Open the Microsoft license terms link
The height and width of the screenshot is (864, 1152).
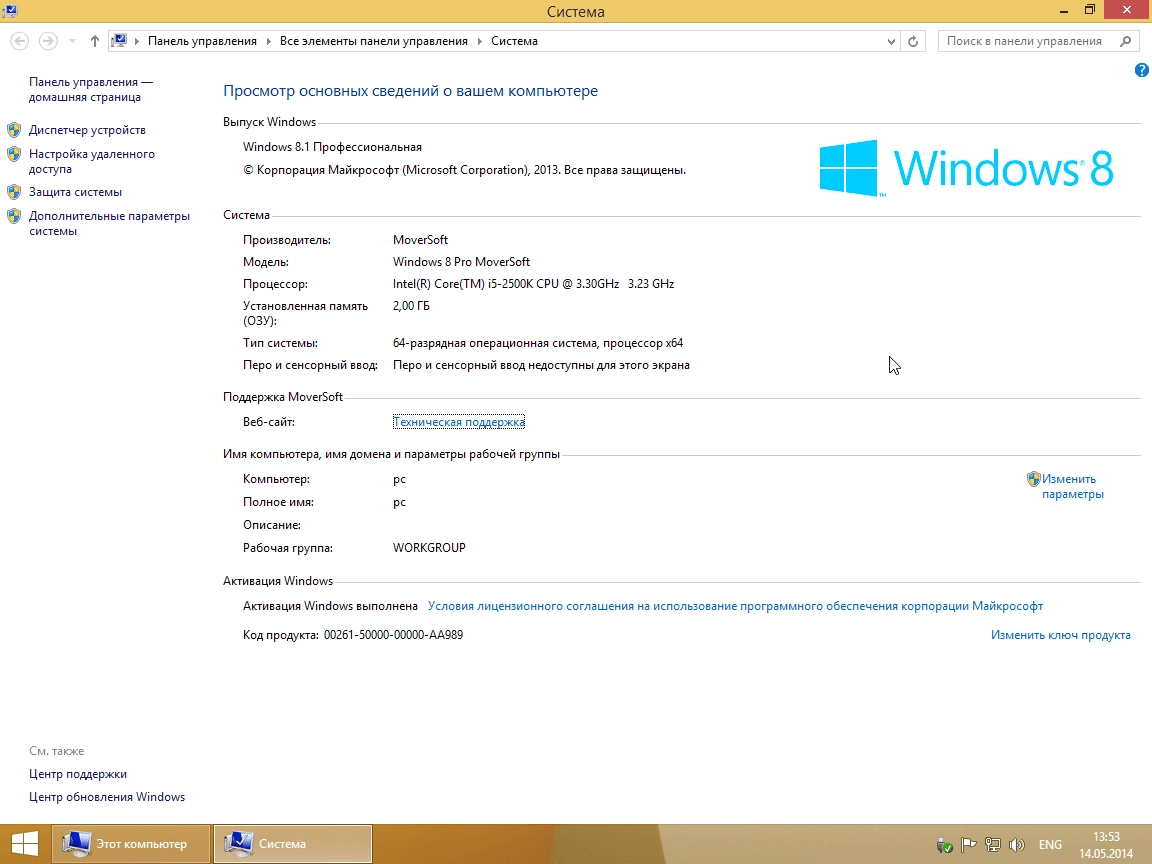(x=735, y=606)
